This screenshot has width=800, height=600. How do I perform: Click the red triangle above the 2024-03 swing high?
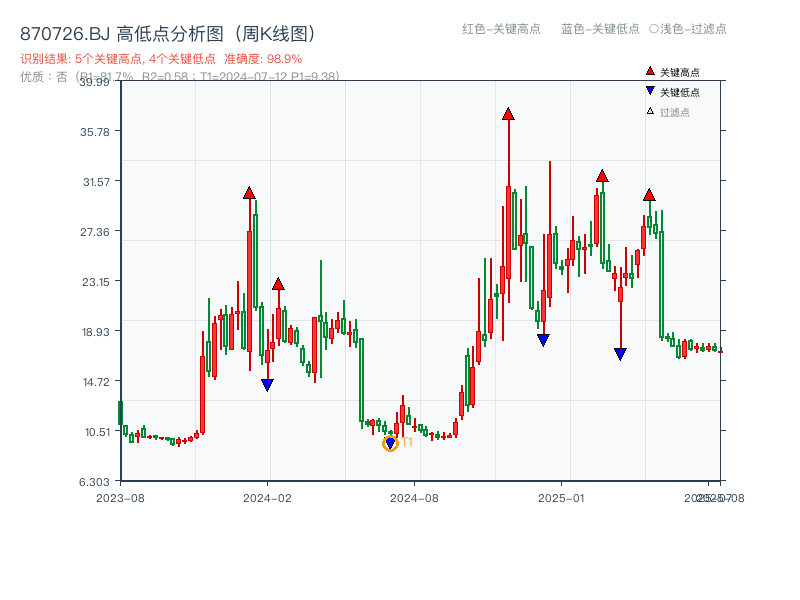(278, 283)
